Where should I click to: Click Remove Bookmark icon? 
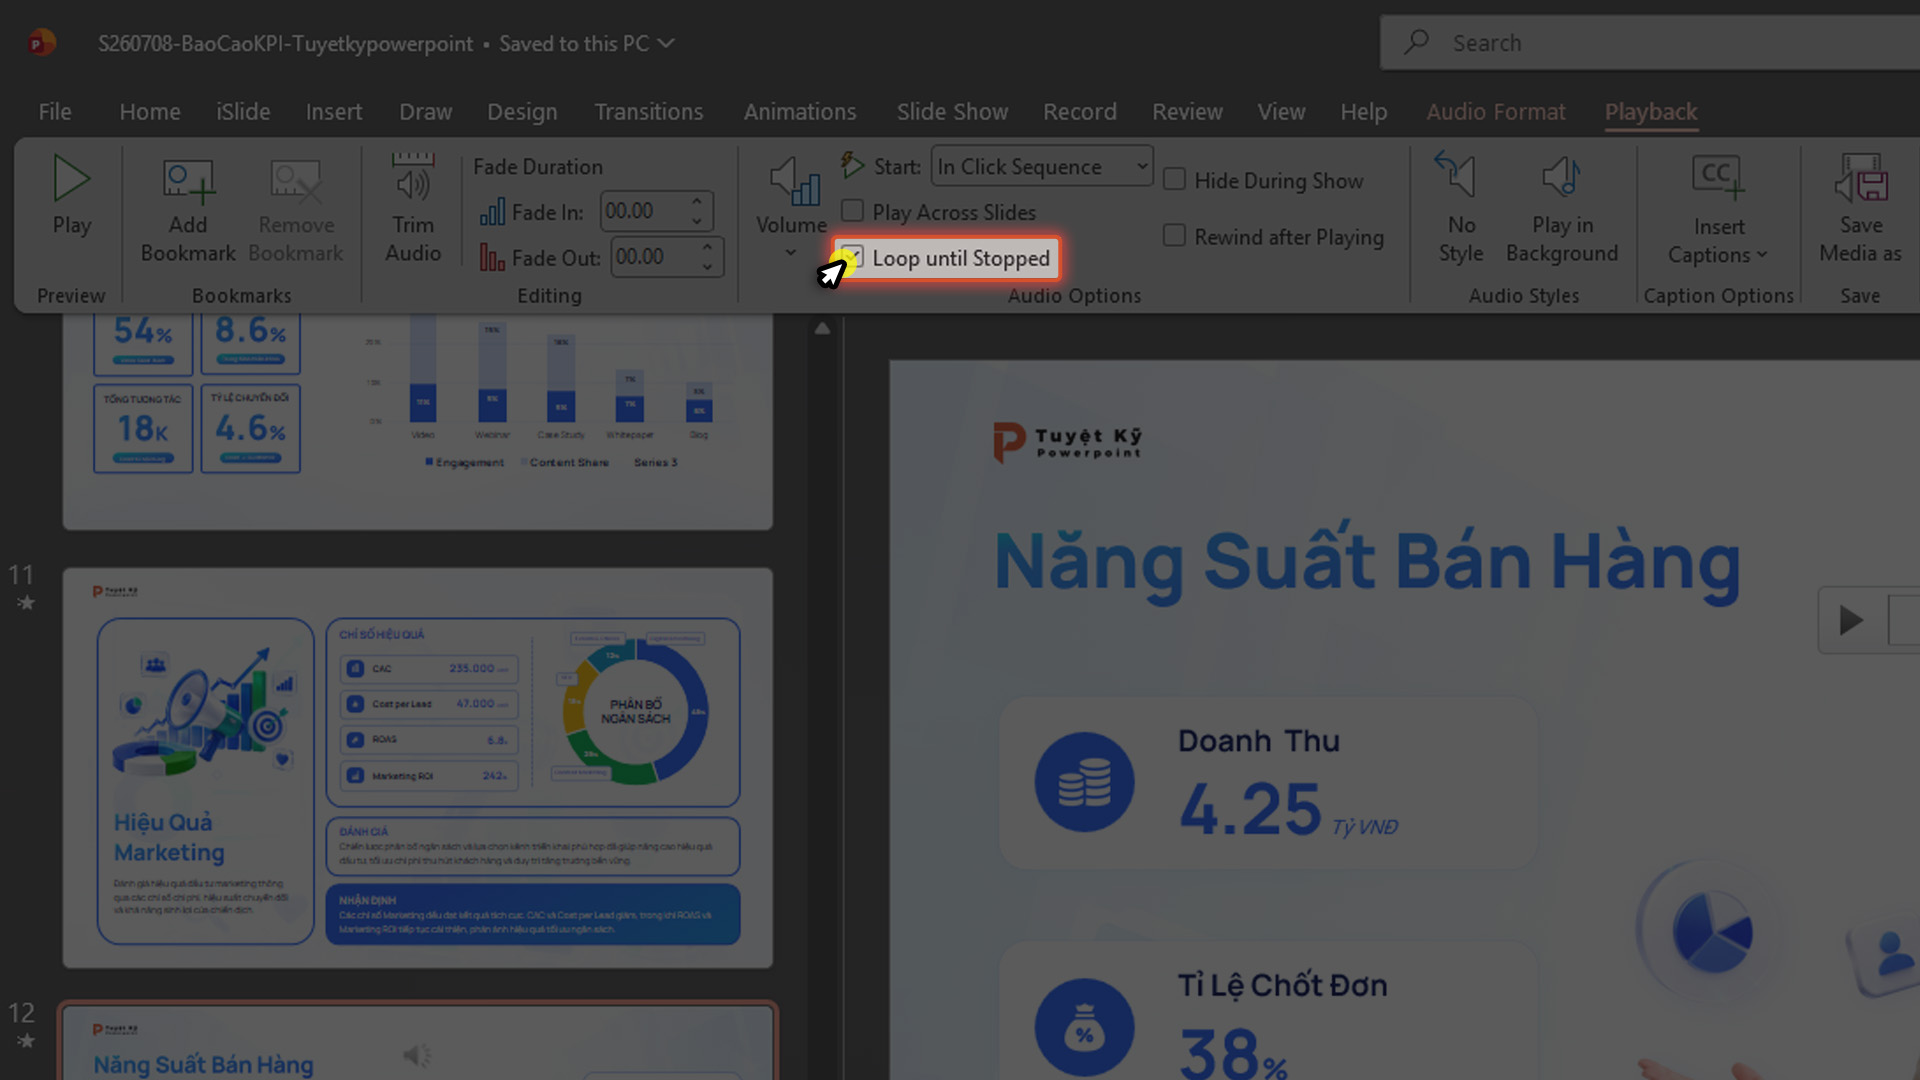point(296,182)
